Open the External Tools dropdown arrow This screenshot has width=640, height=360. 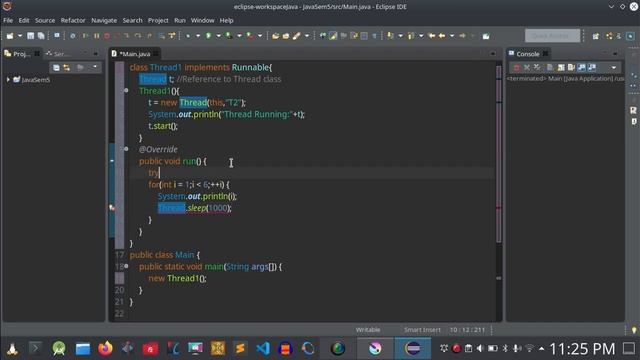tap(260, 36)
